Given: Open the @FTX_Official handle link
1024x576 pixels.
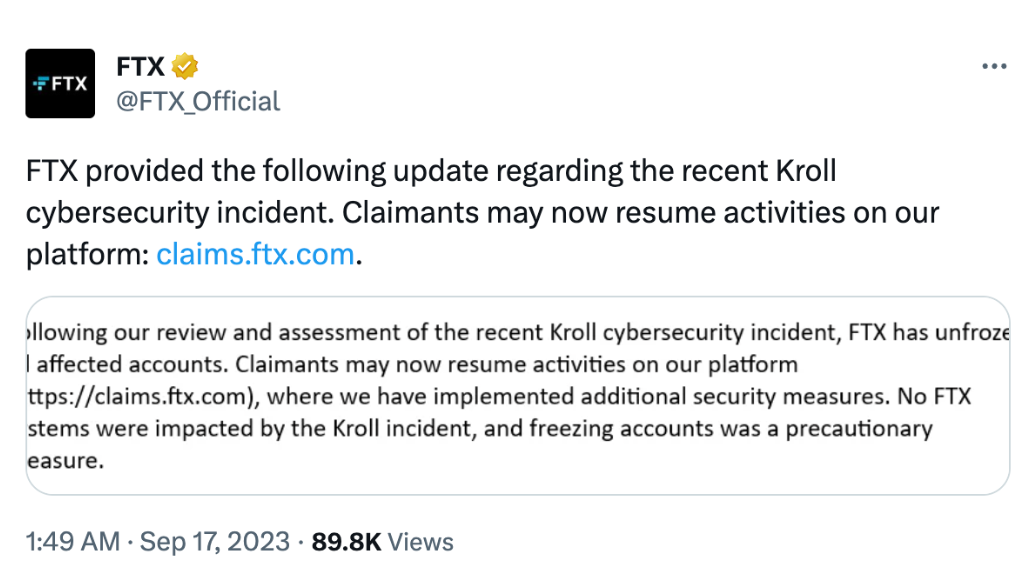Looking at the screenshot, I should [198, 102].
